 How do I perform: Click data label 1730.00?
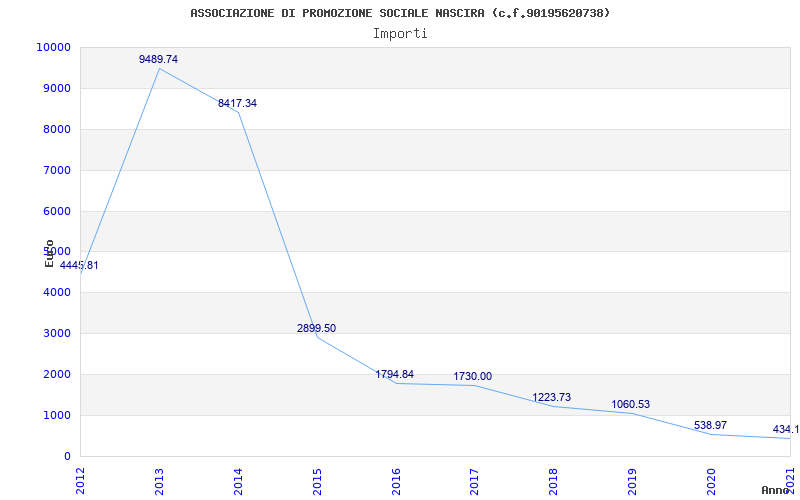coord(472,377)
